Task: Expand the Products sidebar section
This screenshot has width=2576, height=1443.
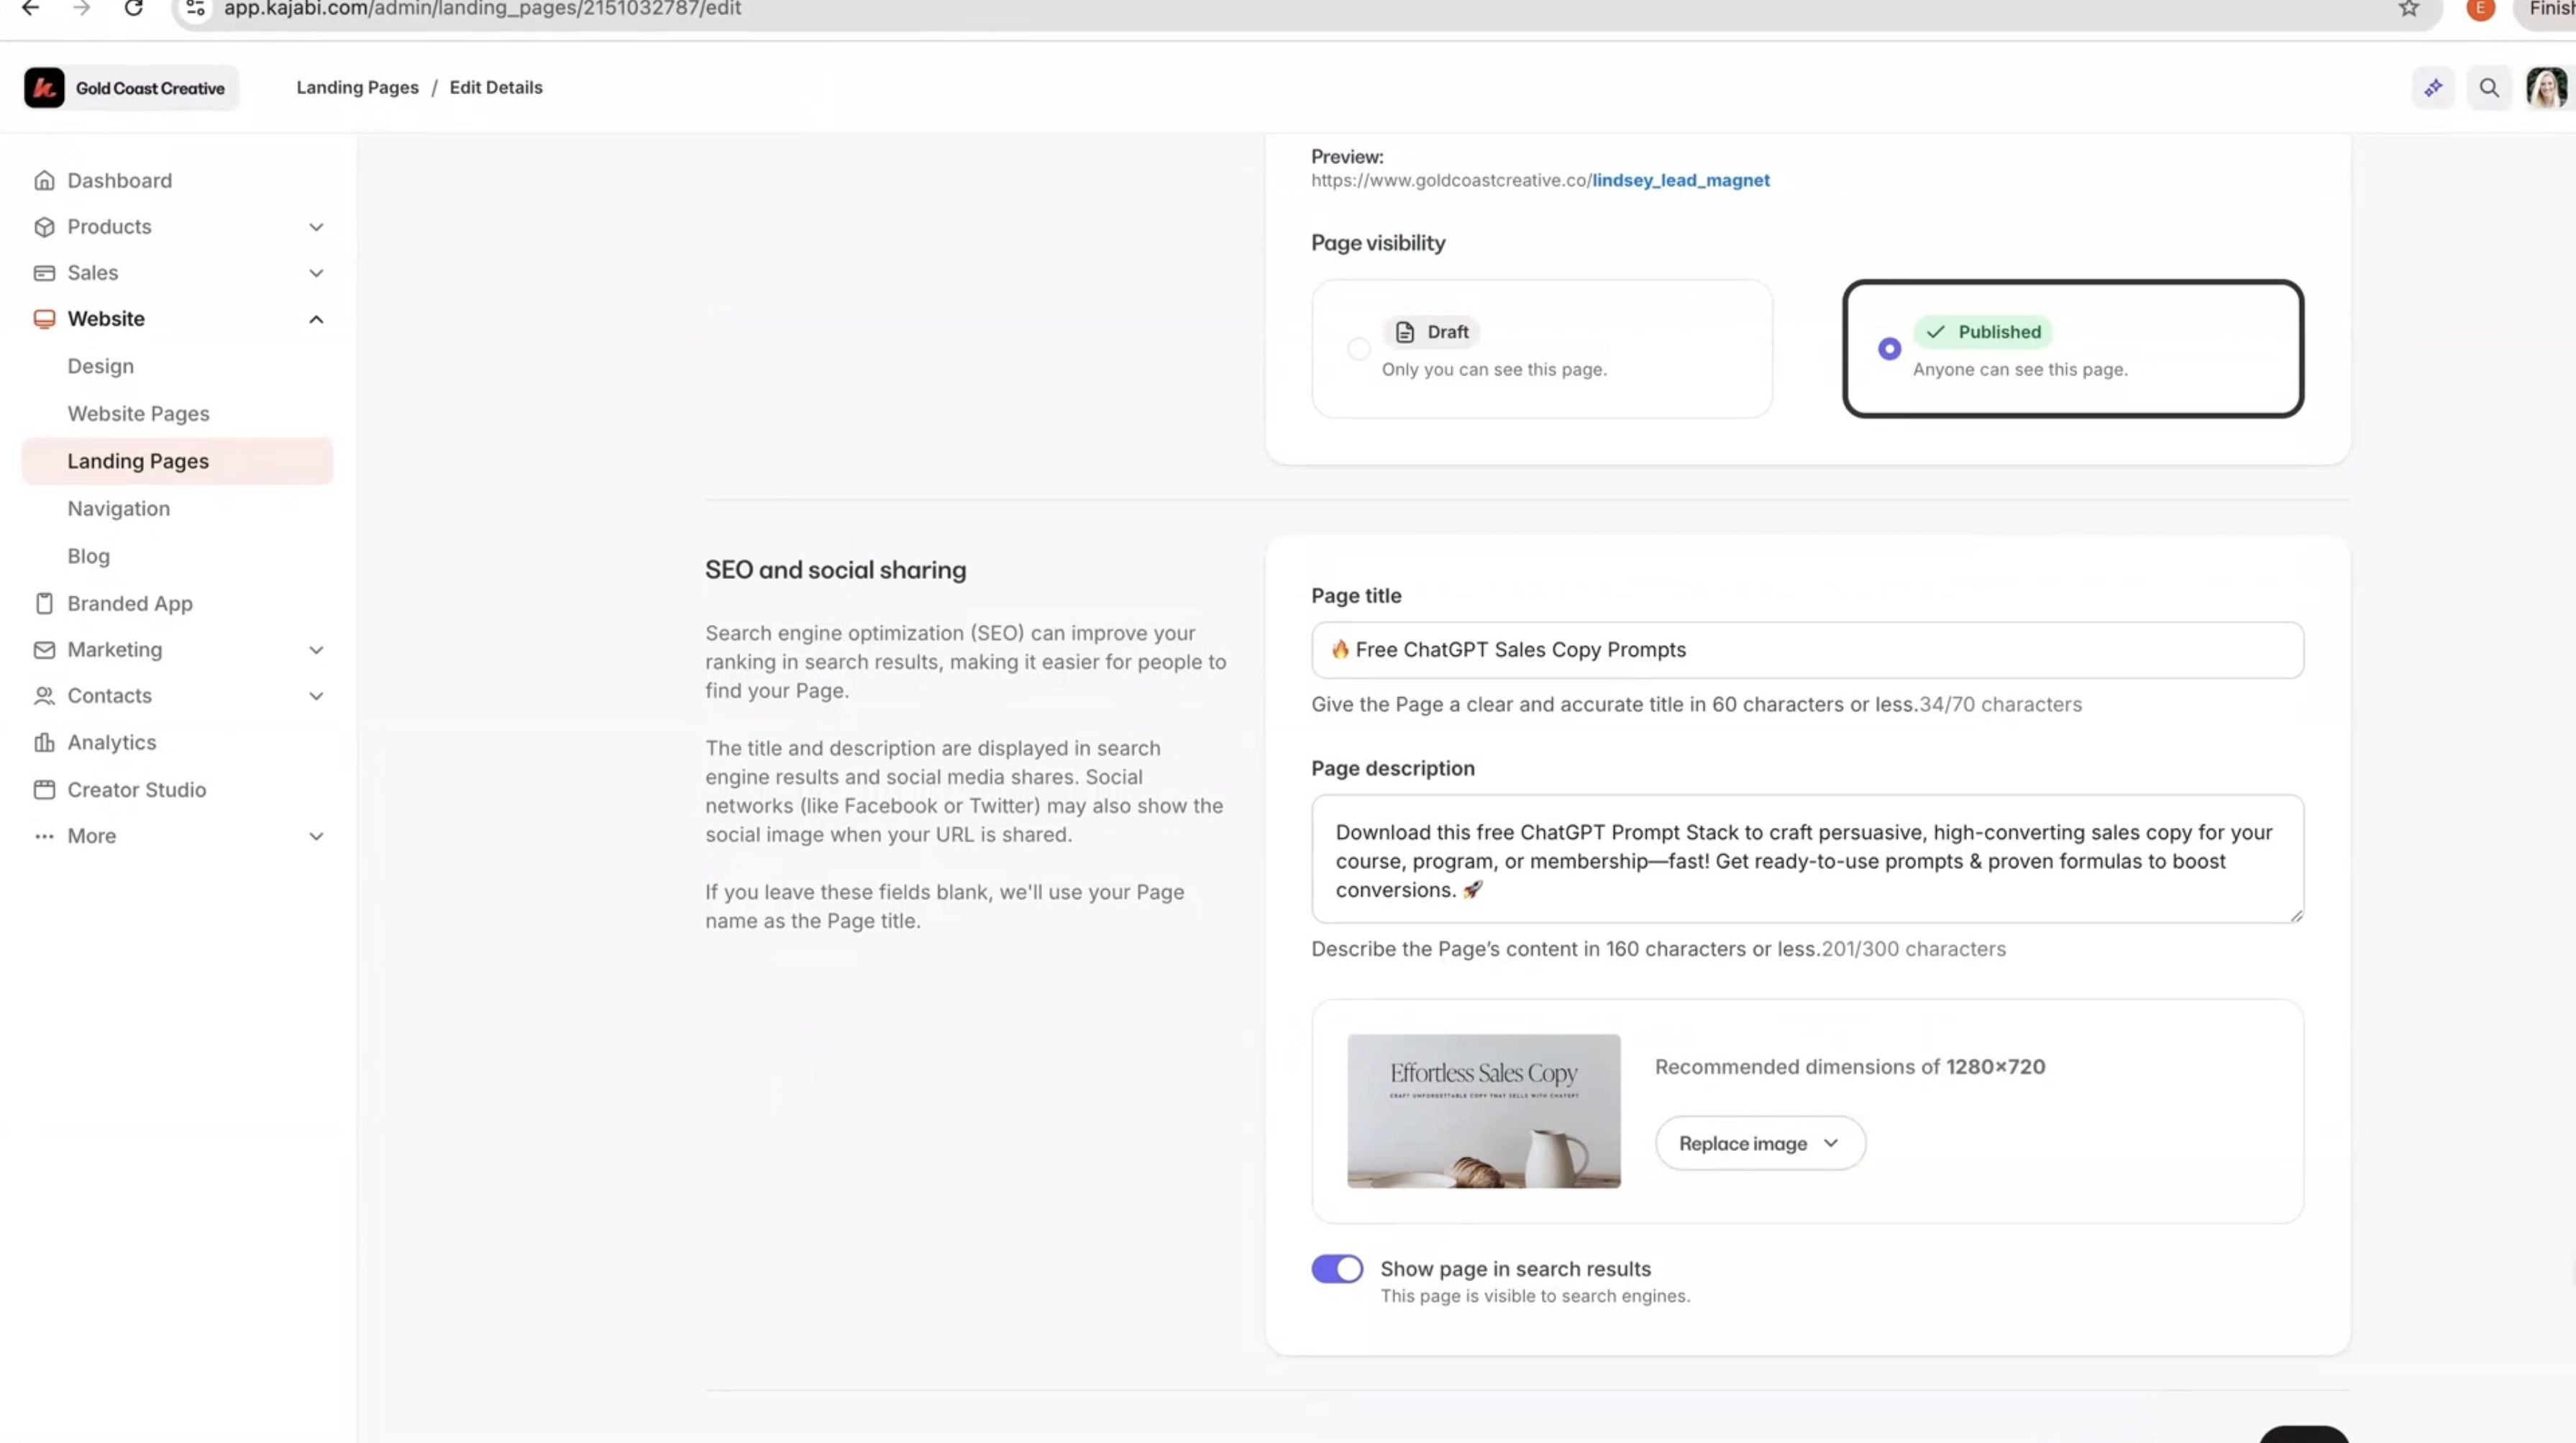Action: pos(316,227)
